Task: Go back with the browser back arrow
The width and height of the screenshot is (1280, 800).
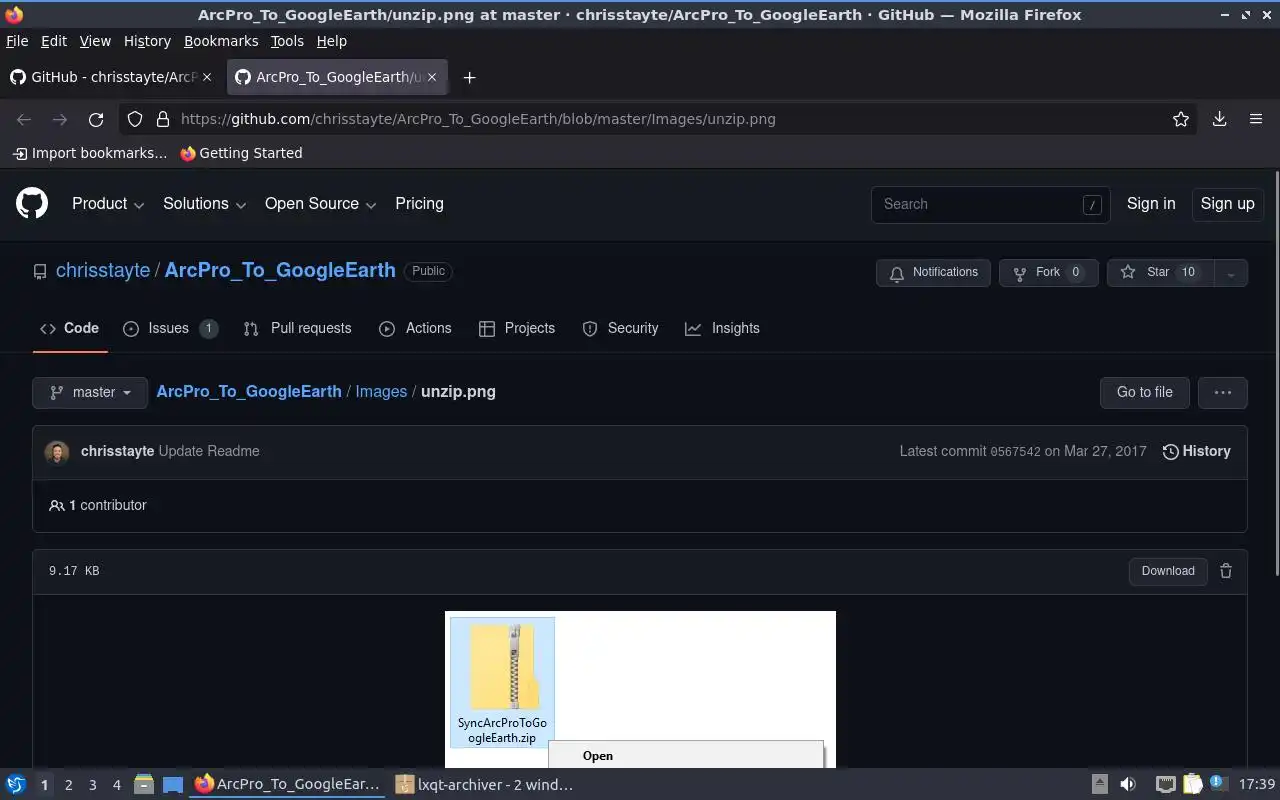Action: (x=24, y=119)
